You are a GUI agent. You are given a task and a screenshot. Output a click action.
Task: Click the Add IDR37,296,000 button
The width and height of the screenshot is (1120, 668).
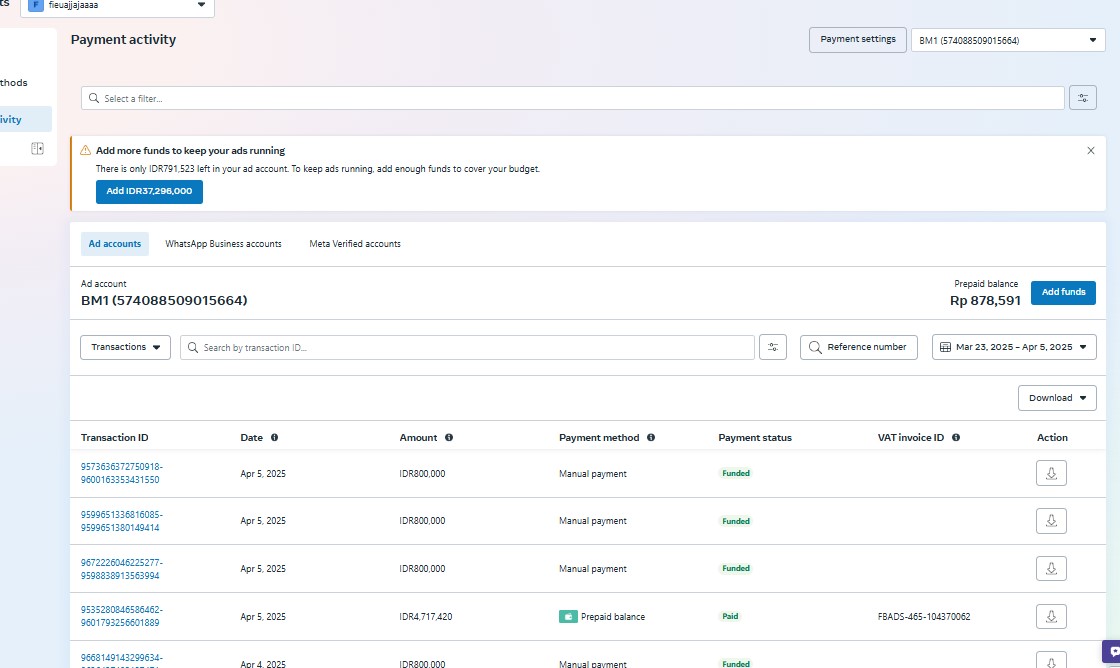click(149, 191)
